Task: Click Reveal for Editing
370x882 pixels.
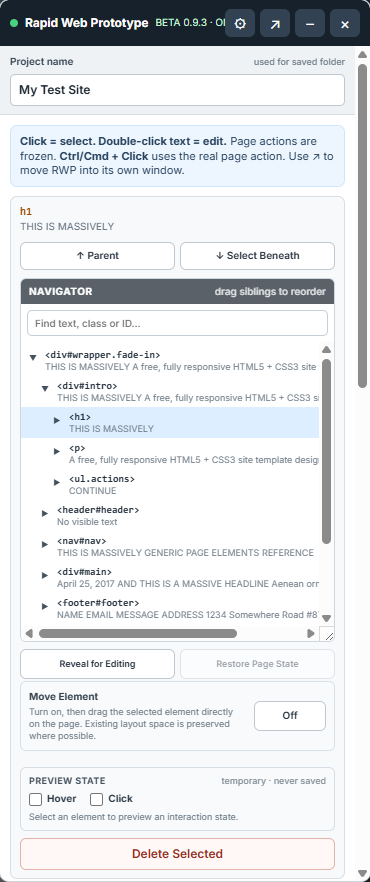Action: [x=97, y=664]
